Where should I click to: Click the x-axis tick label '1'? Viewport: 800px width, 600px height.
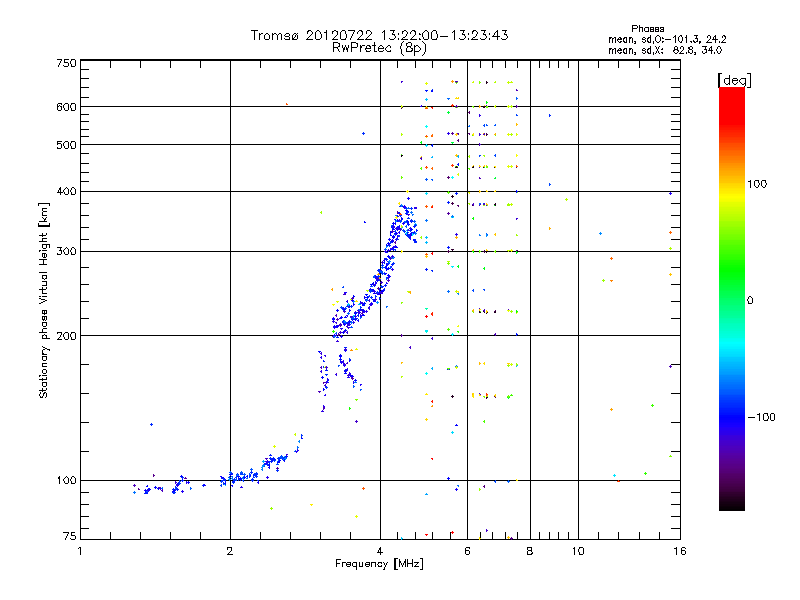point(80,551)
